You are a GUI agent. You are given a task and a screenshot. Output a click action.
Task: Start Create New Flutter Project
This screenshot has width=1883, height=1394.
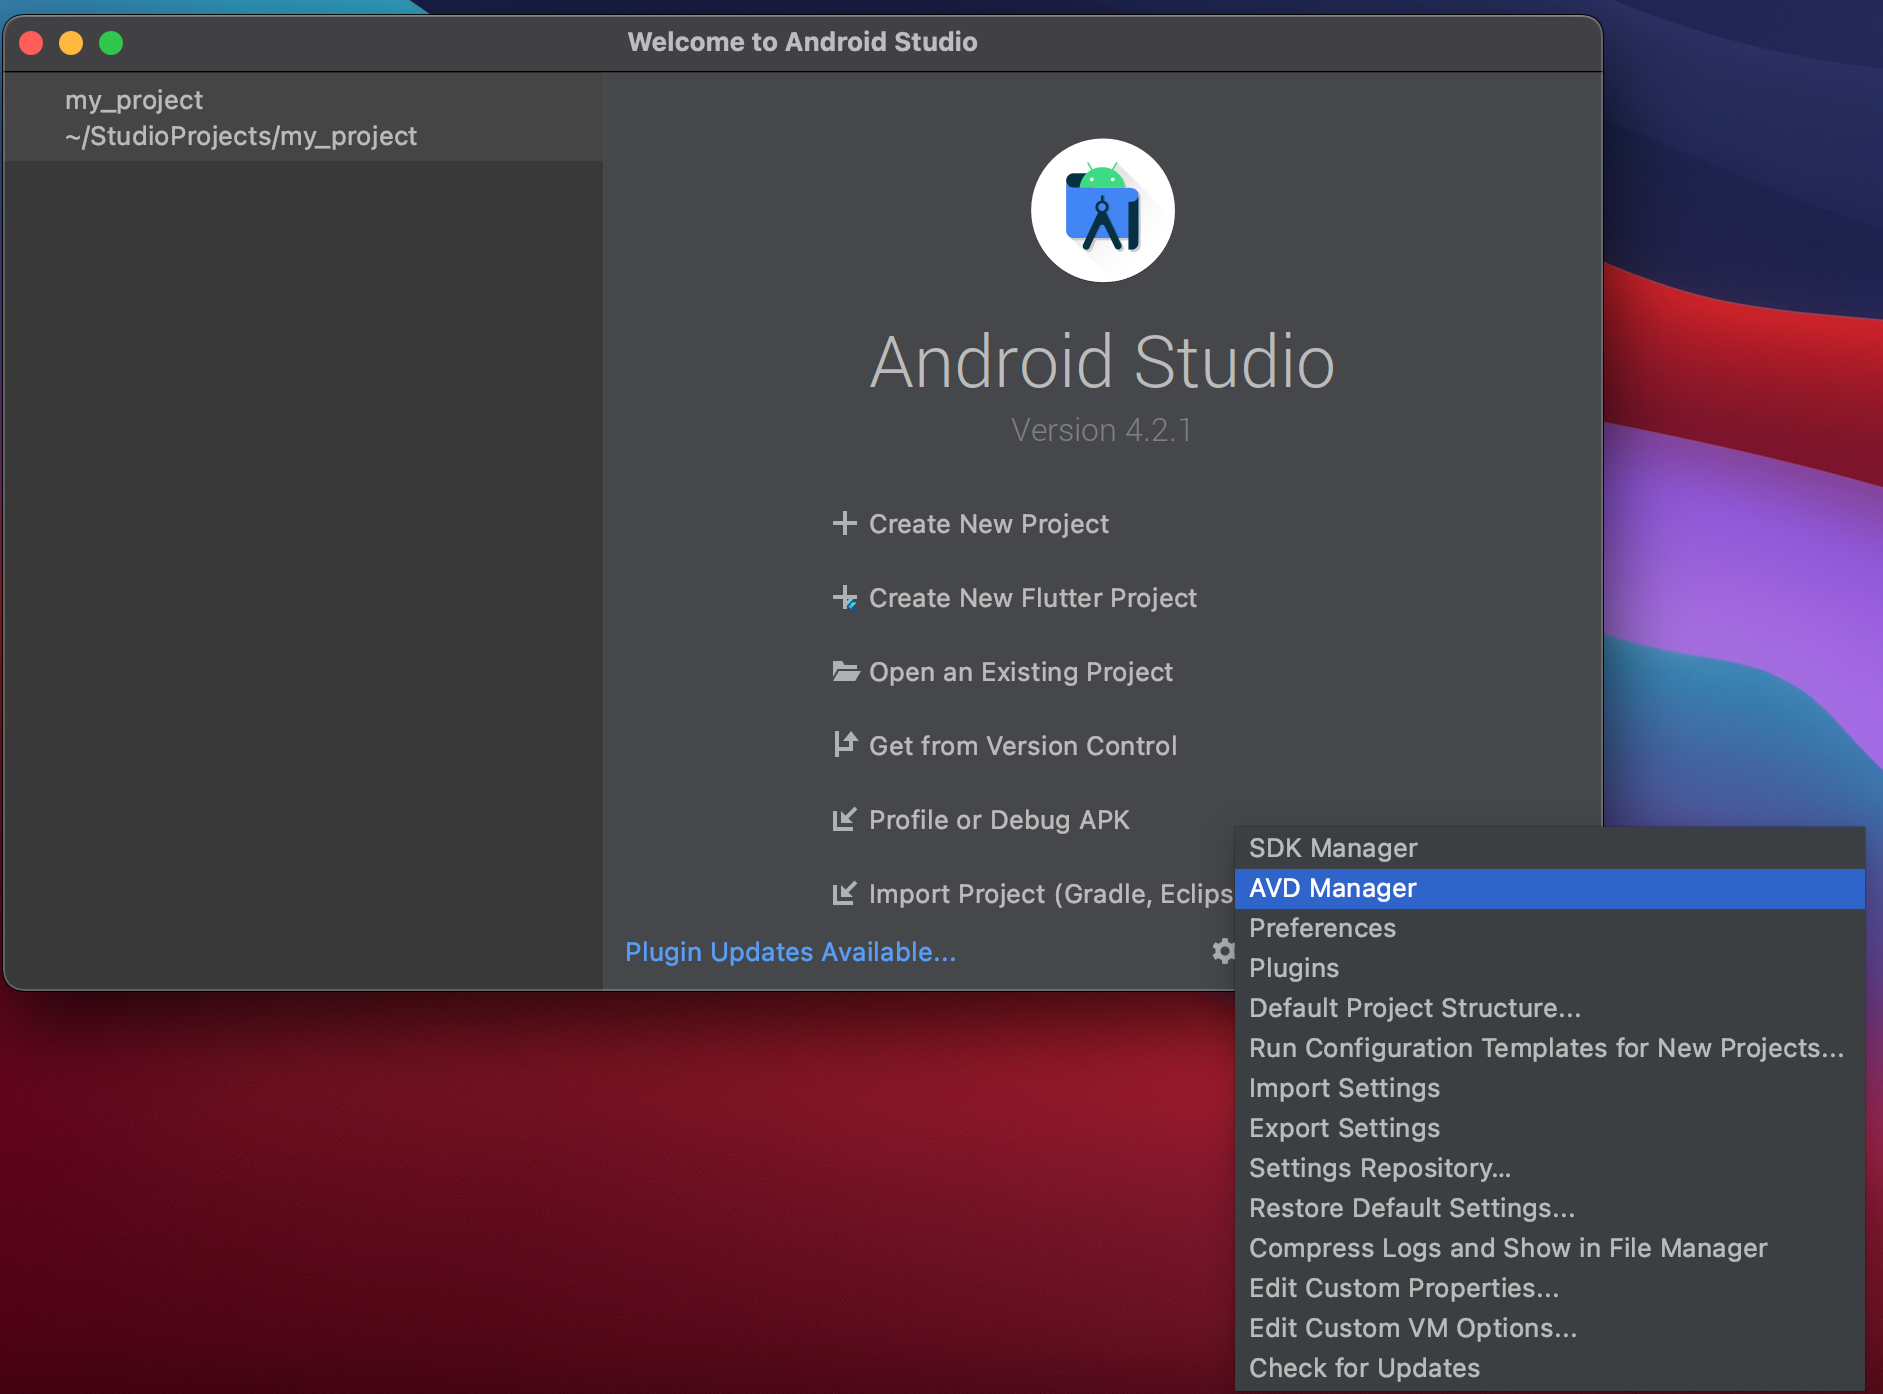1033,598
